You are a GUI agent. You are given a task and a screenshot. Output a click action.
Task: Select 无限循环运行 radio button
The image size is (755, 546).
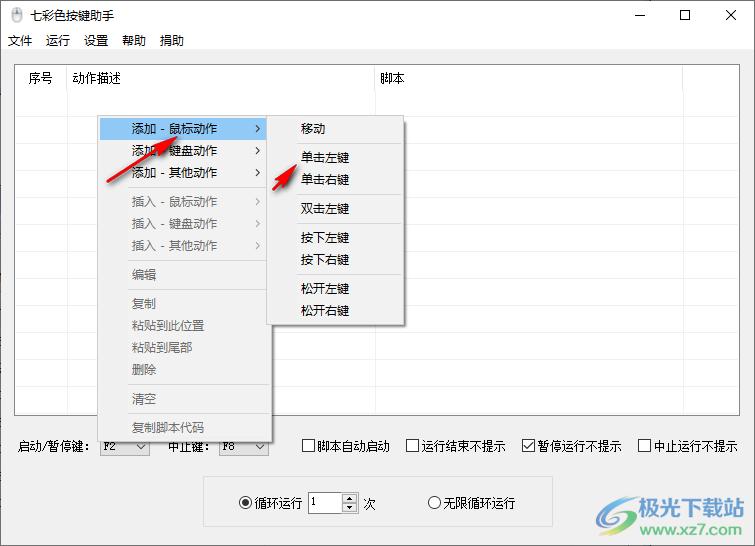coord(434,503)
